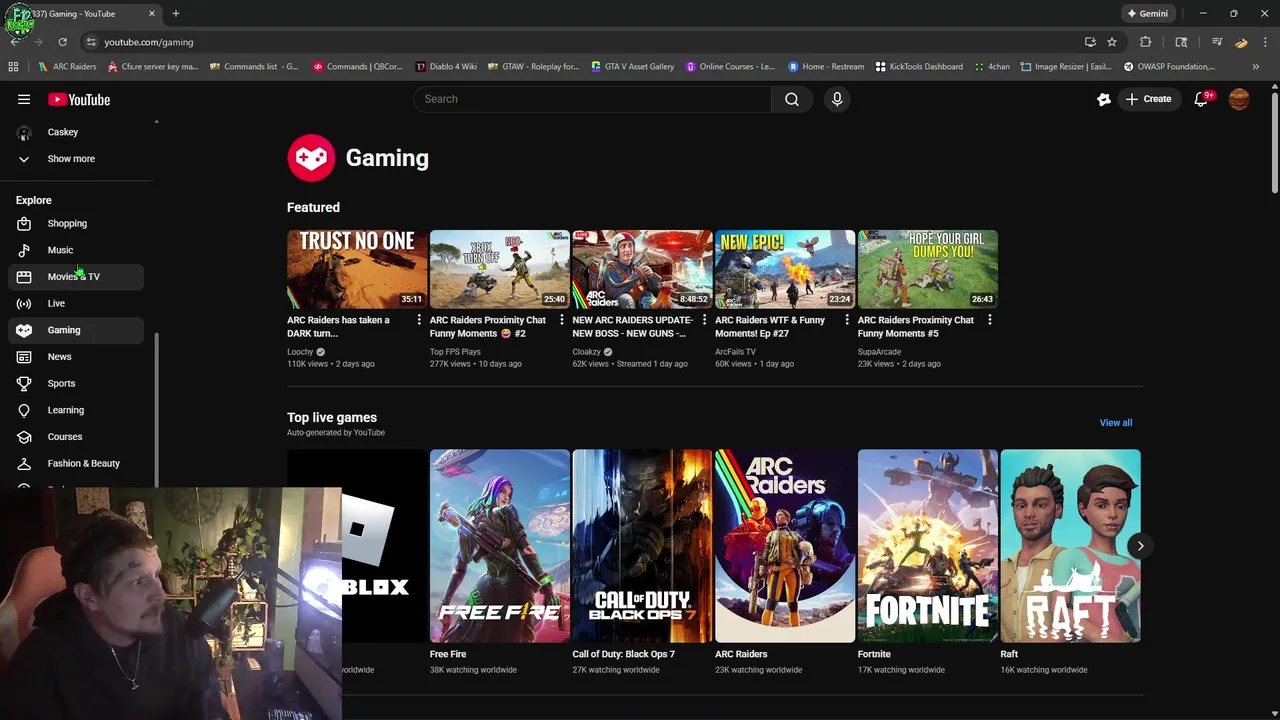Start voice search with the microphone

(x=837, y=99)
